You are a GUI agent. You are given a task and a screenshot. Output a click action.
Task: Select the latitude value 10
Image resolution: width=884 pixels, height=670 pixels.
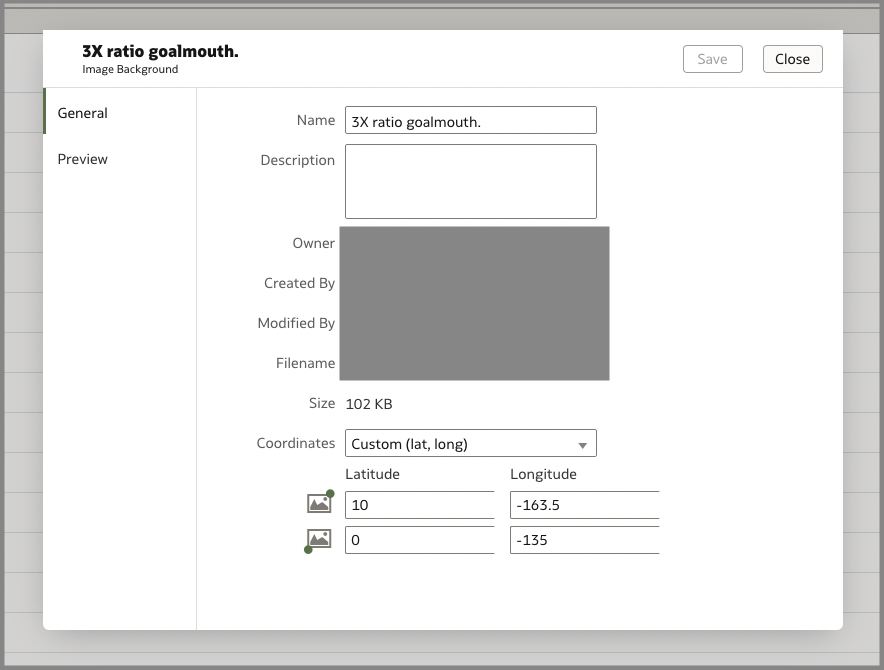coord(419,505)
